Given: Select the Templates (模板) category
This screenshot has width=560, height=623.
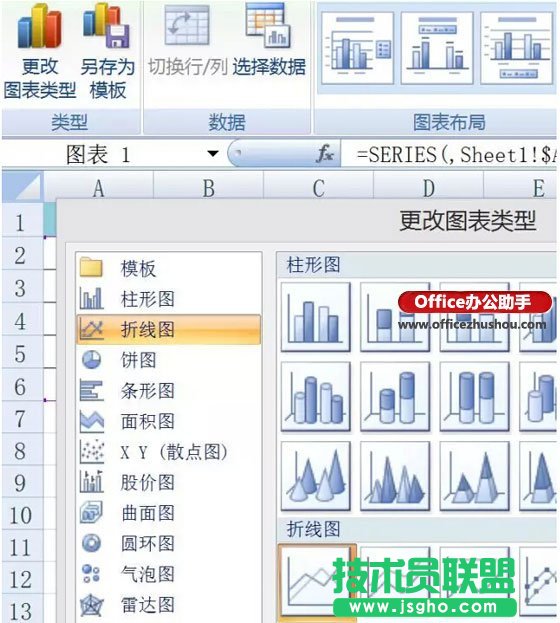Looking at the screenshot, I should point(169,268).
